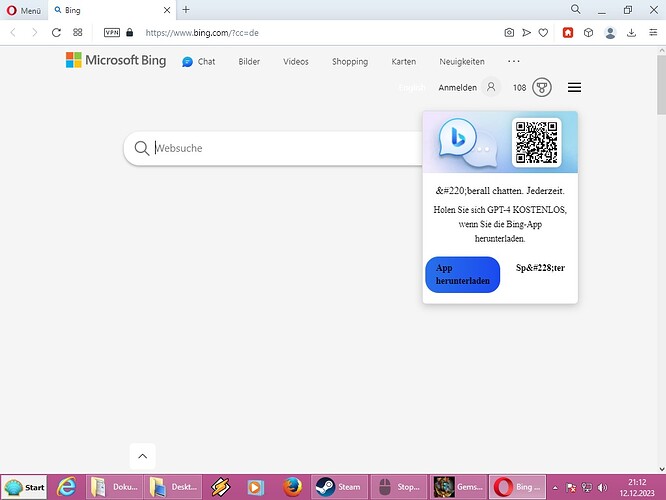This screenshot has height=500, width=666.
Task: Toggle the VPN badge
Action: point(112,33)
